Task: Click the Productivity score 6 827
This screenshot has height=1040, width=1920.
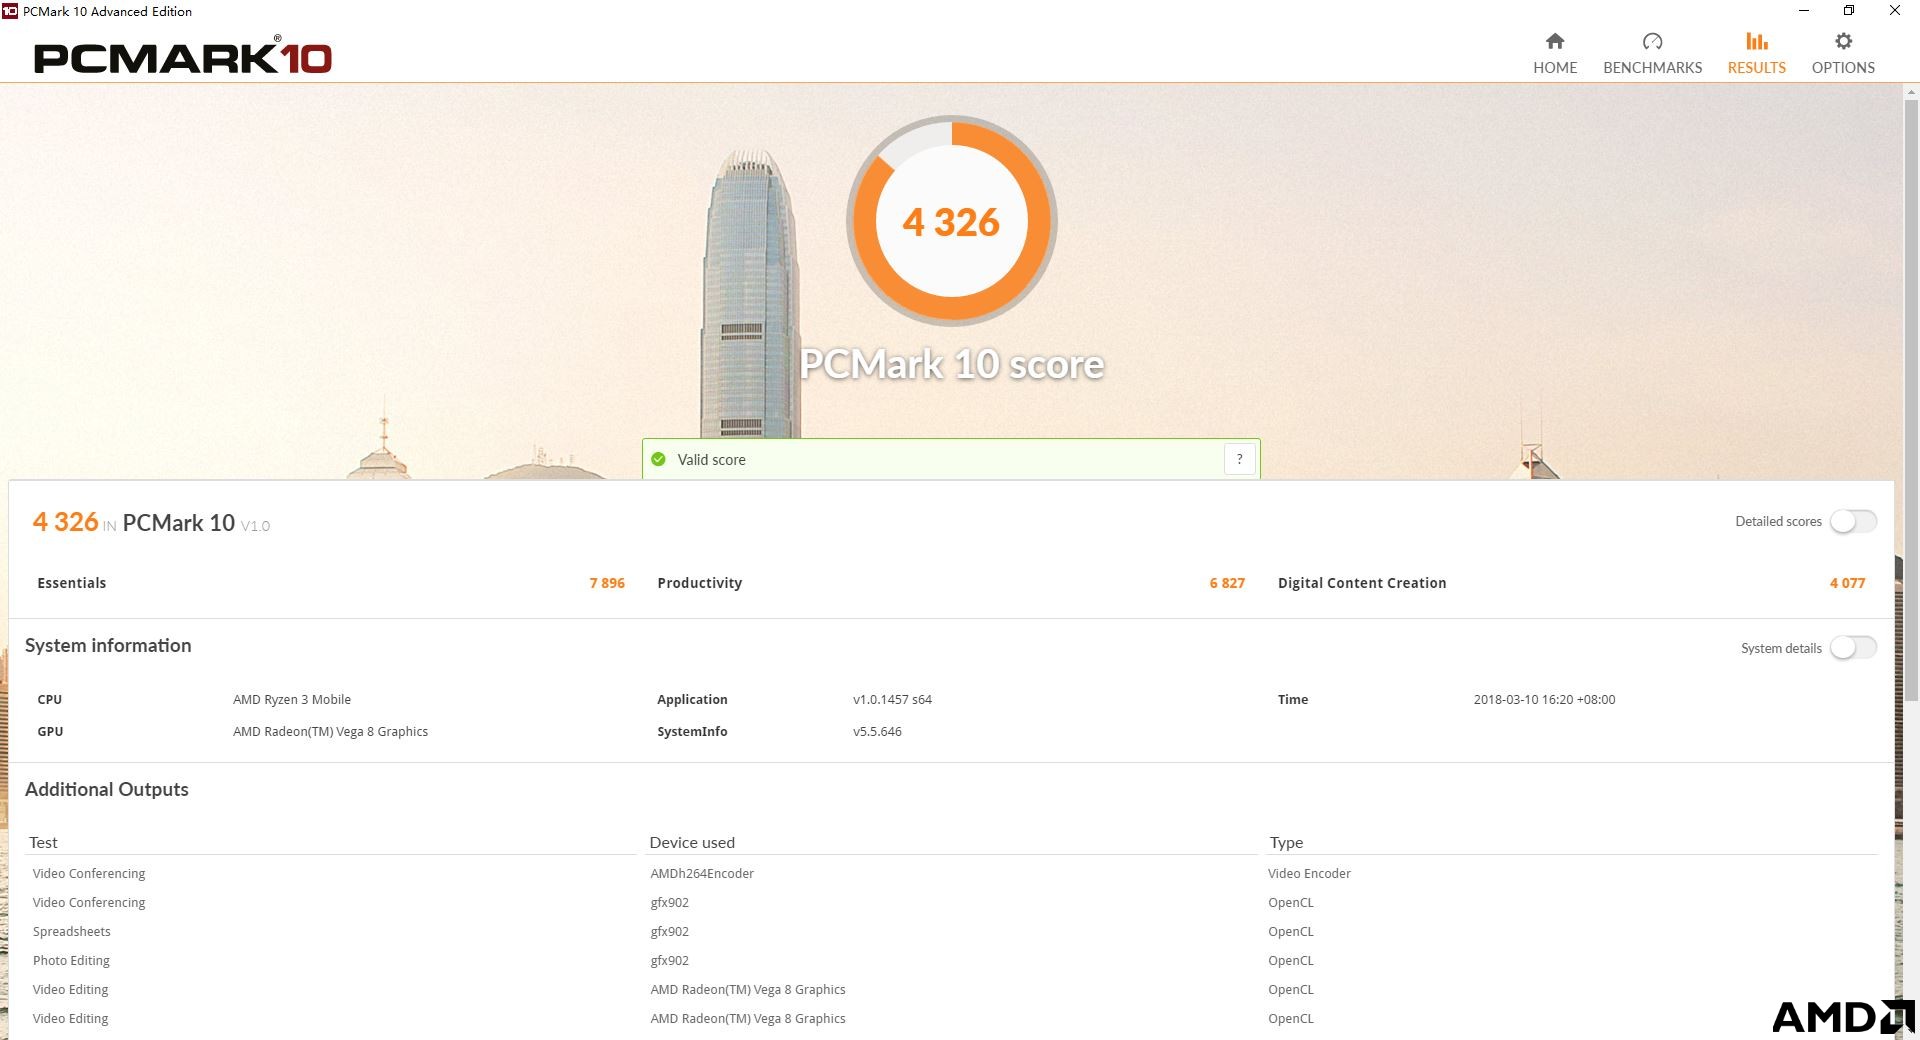Action: click(1227, 583)
